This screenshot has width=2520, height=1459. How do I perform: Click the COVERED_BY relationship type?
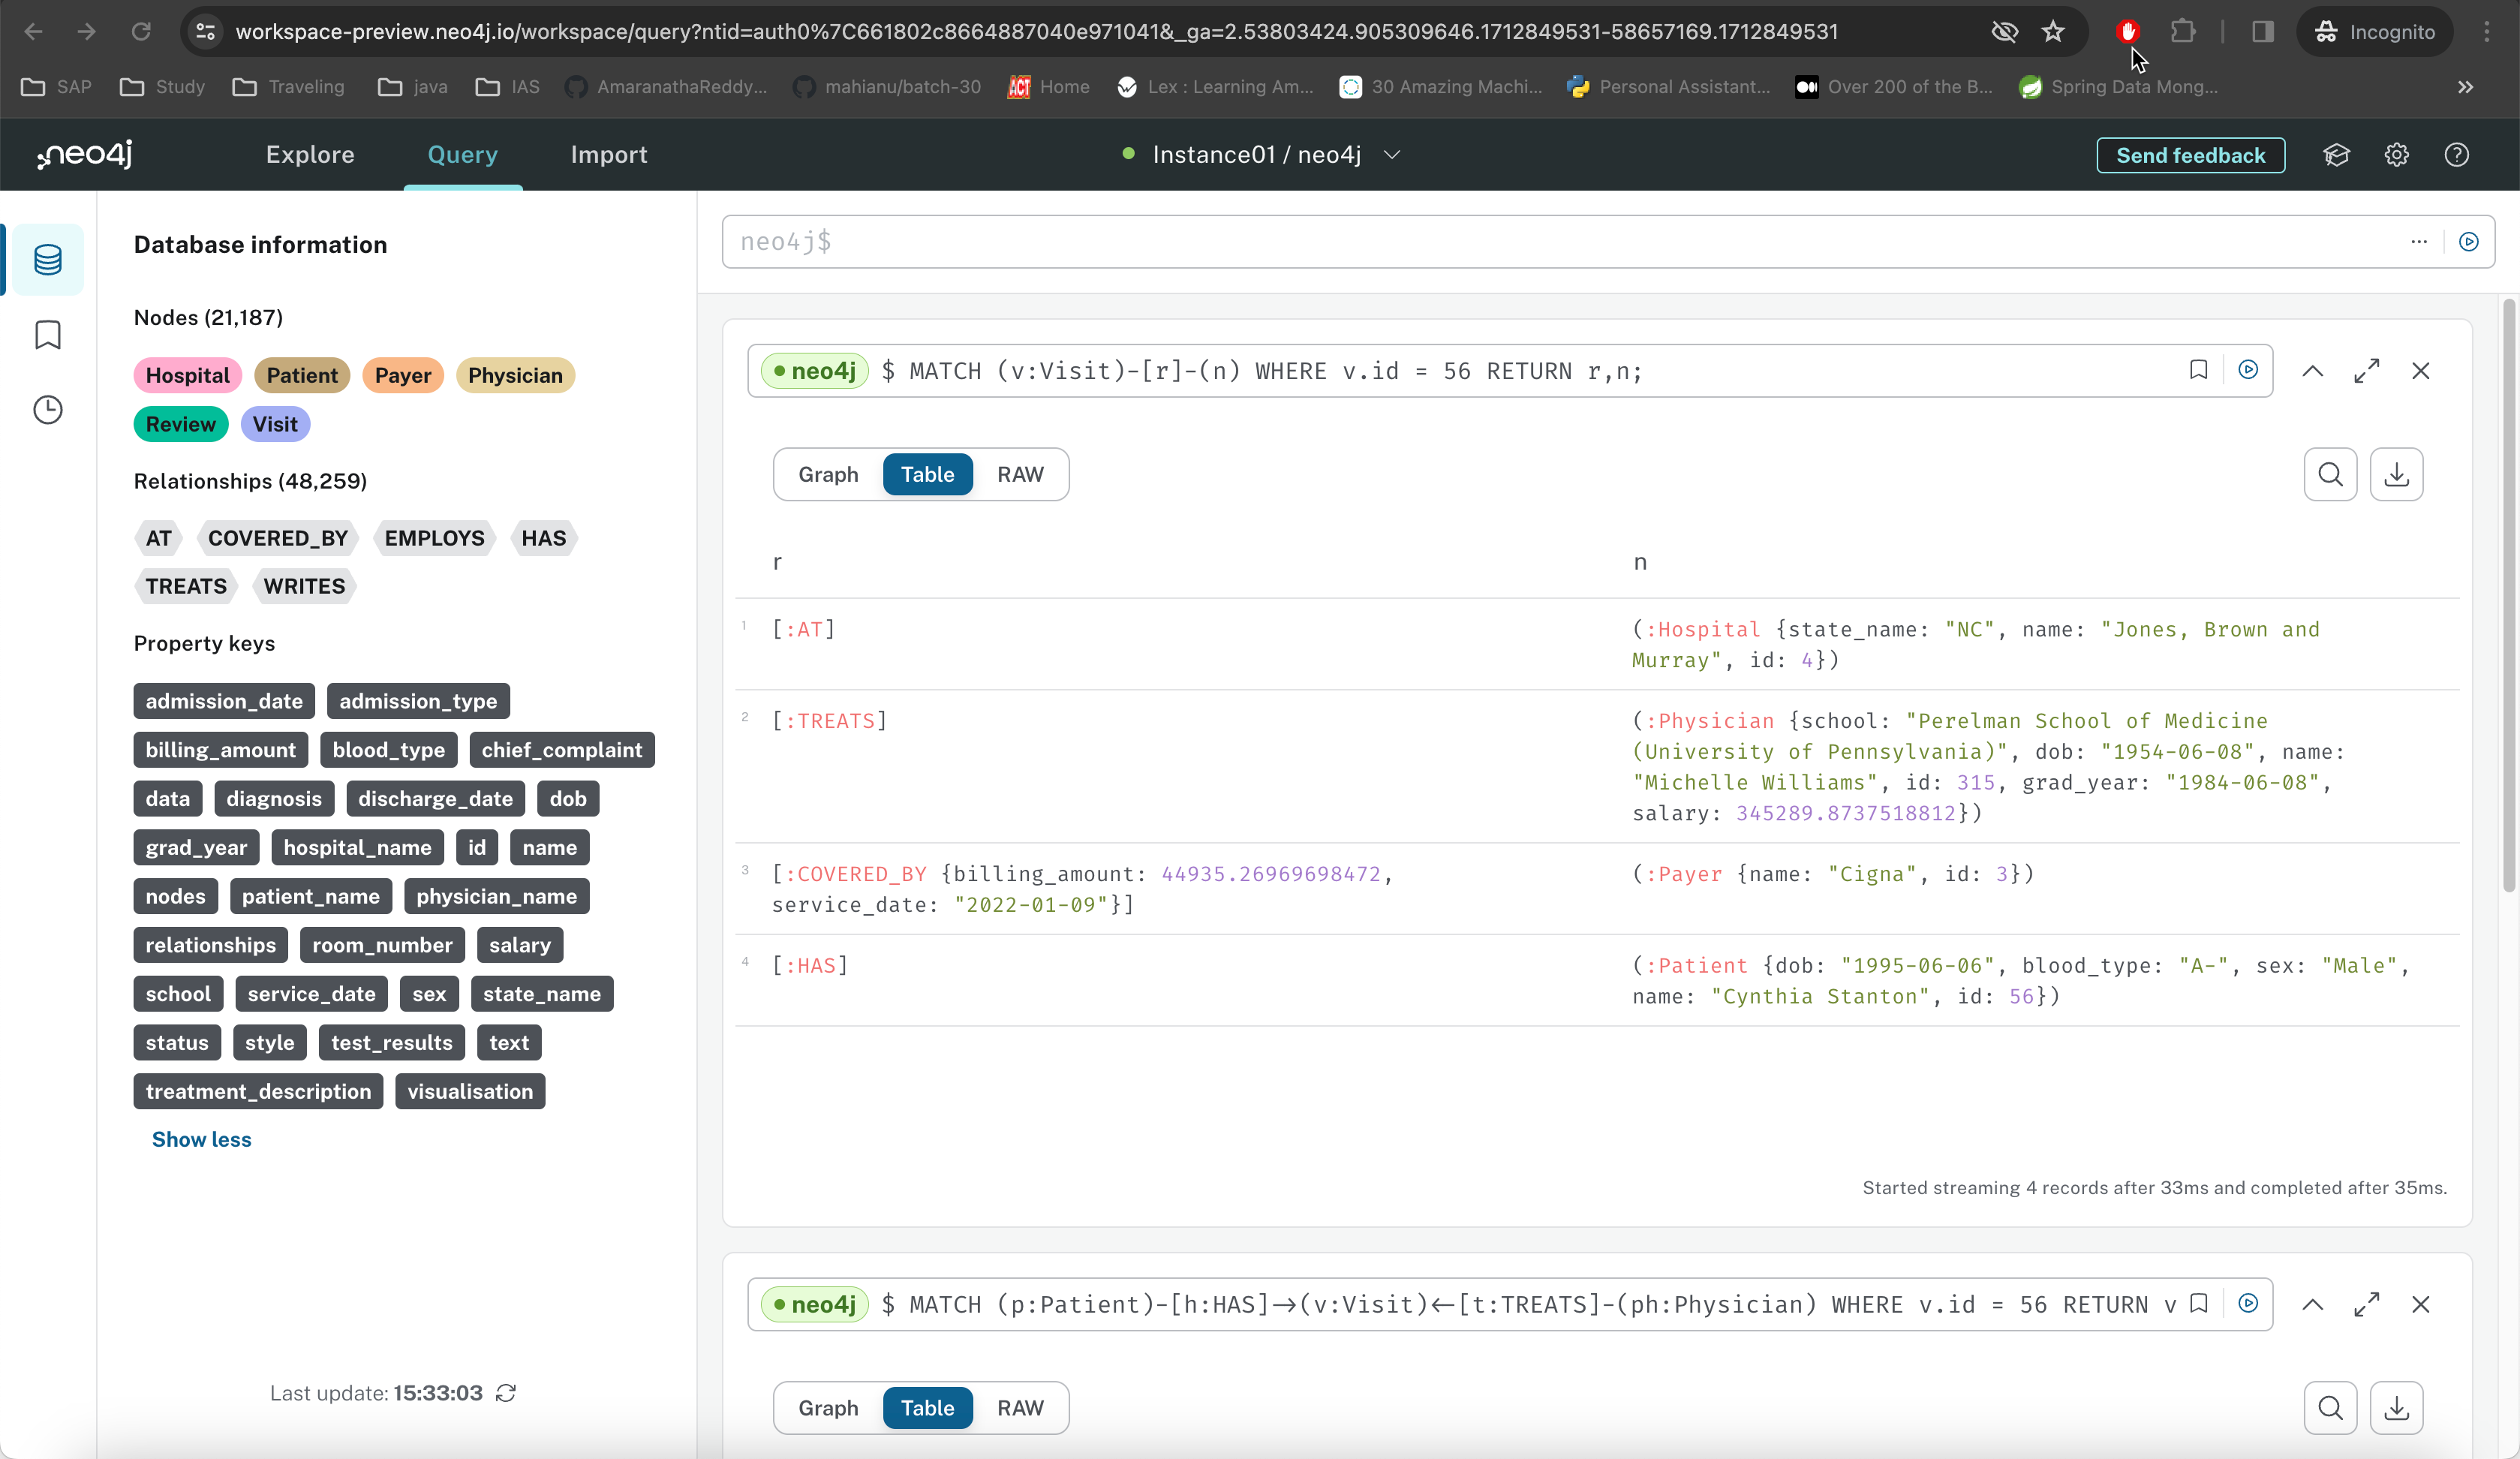[278, 538]
